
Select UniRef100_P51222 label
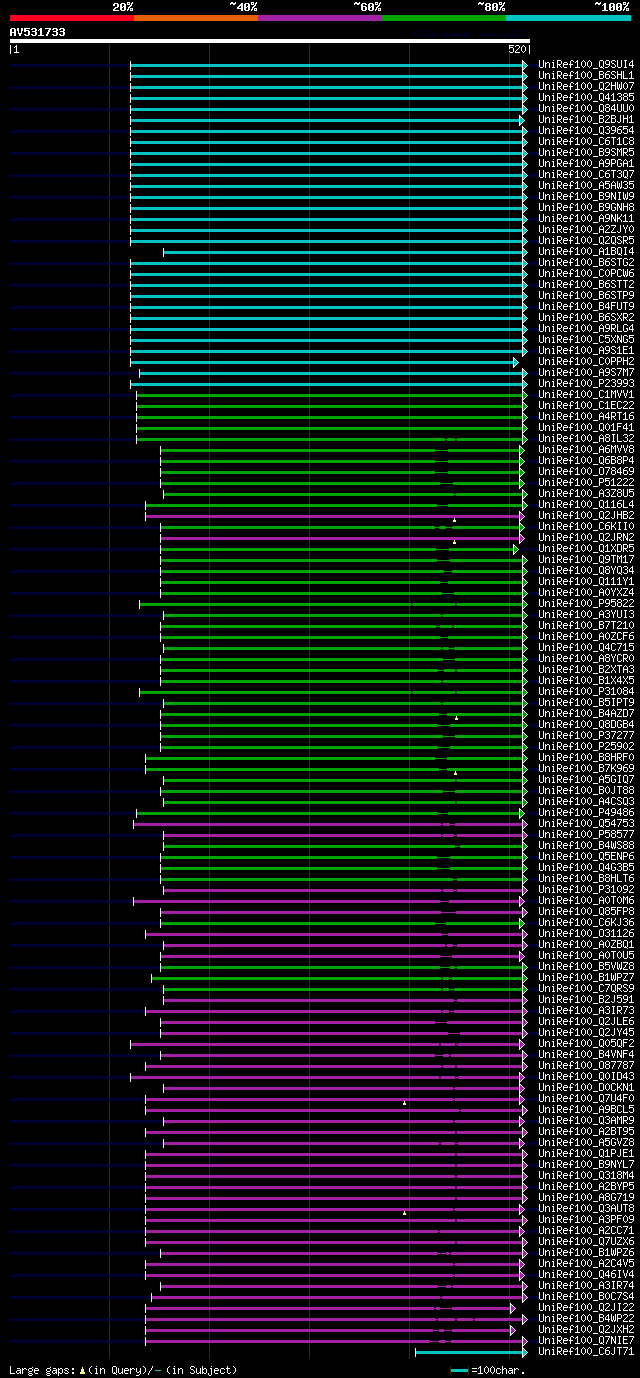click(x=586, y=482)
